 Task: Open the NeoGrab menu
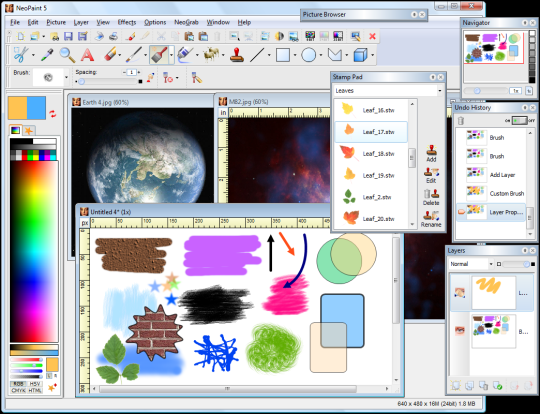pyautogui.click(x=186, y=22)
